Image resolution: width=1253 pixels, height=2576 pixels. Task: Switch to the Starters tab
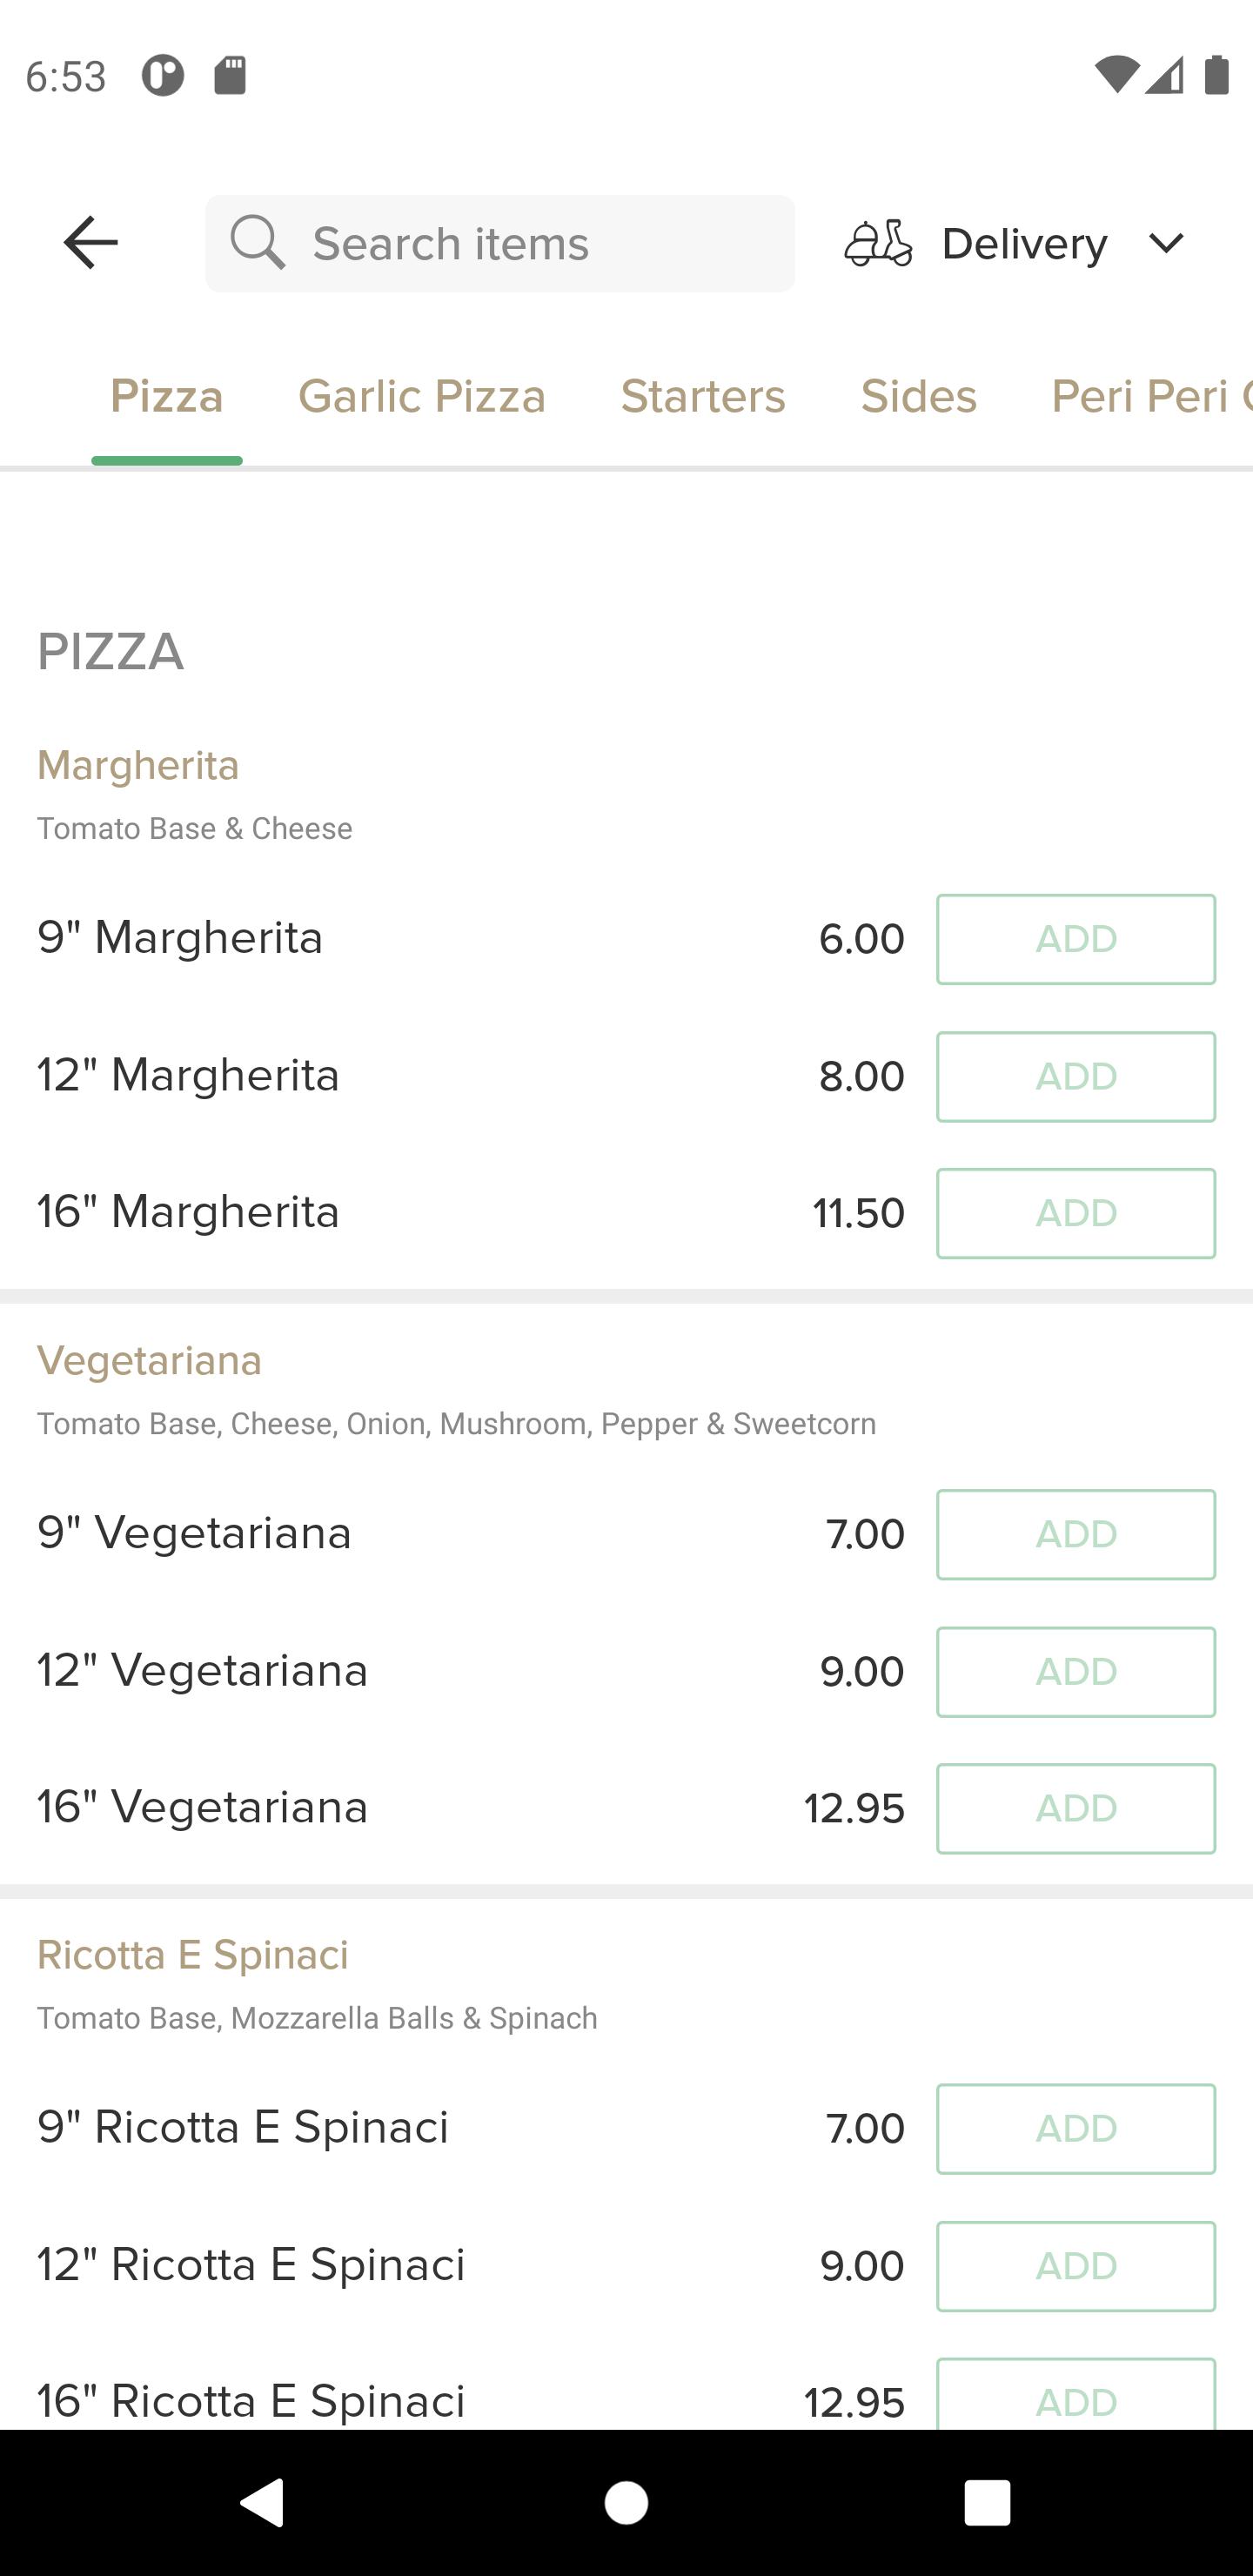click(703, 396)
